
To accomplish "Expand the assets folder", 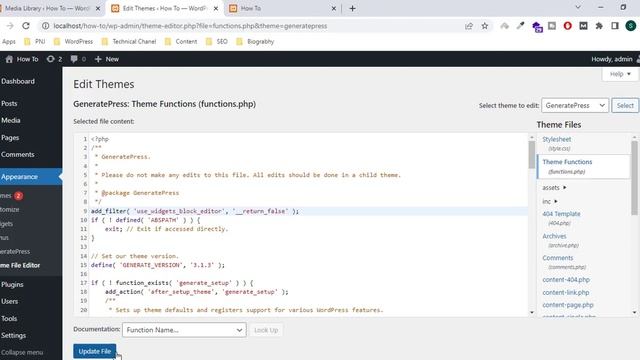I will (x=554, y=188).
